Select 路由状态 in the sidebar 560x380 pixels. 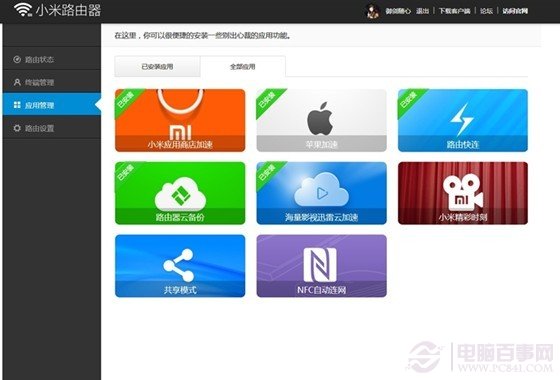pos(52,59)
